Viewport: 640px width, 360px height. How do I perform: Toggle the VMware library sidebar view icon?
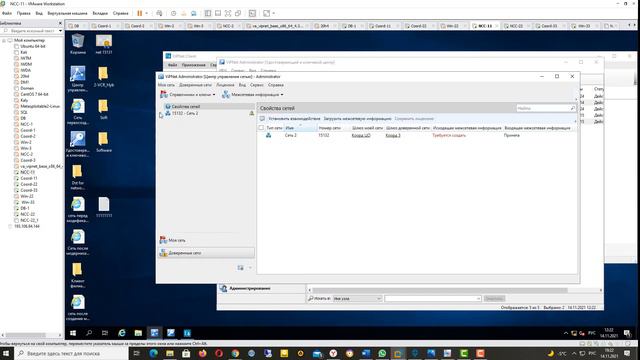pyautogui.click(x=208, y=13)
